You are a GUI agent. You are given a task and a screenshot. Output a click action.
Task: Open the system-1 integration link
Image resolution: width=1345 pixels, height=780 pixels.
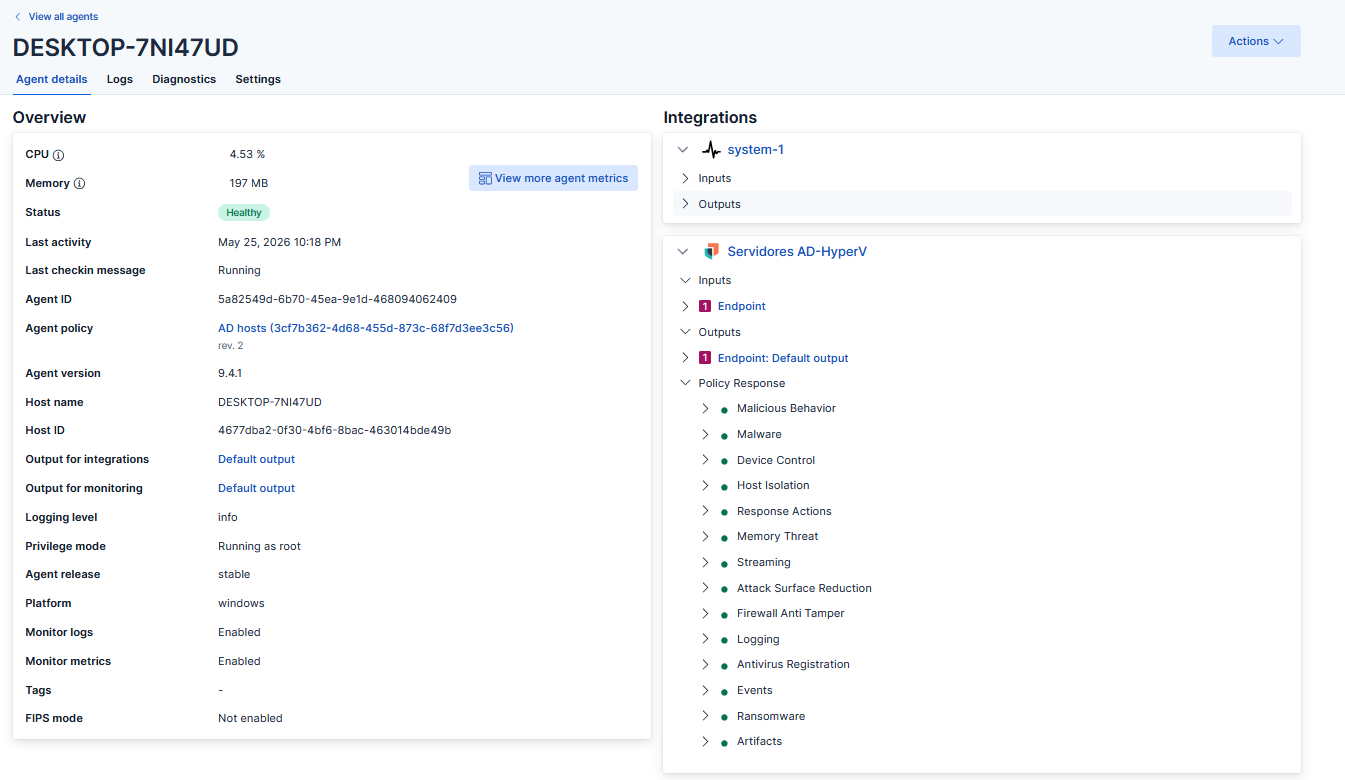click(x=756, y=150)
